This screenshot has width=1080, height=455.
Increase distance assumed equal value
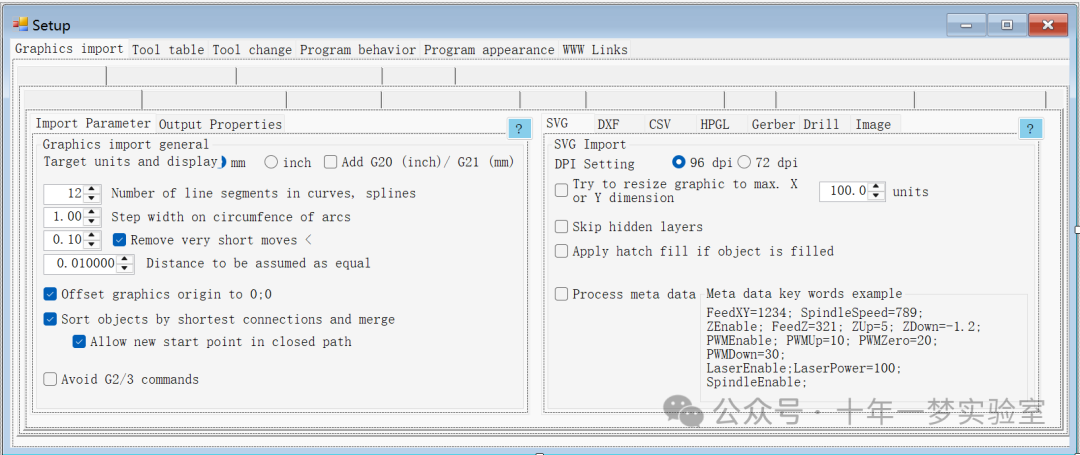pos(125,259)
